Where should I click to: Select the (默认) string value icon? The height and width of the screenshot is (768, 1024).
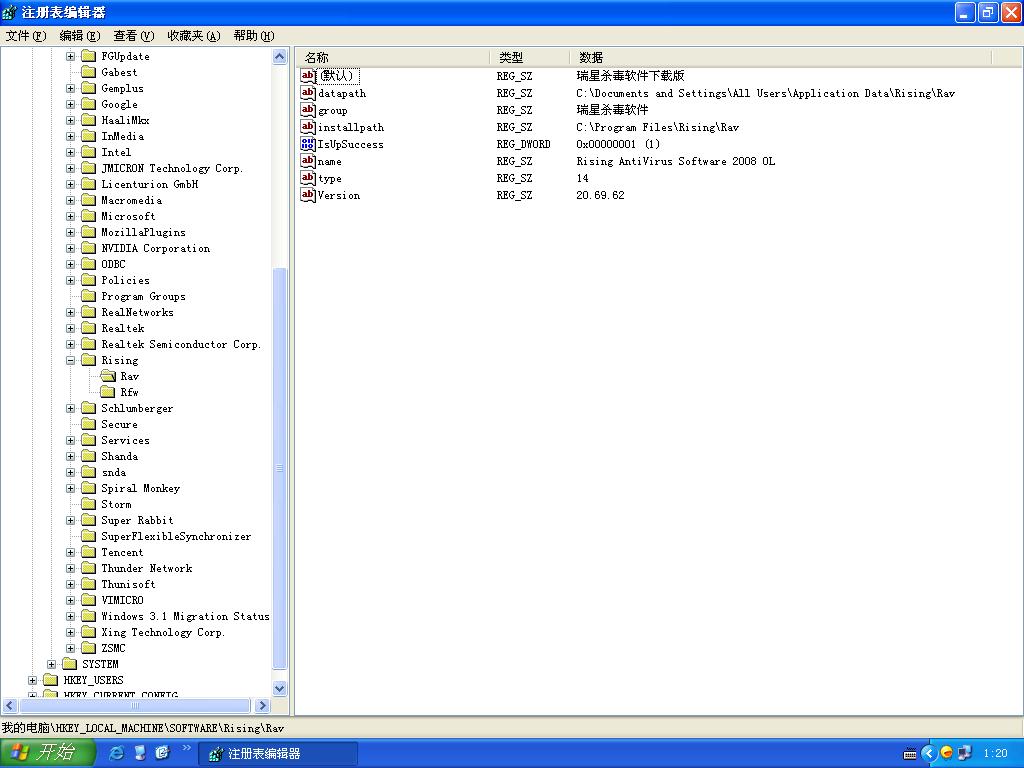click(308, 76)
